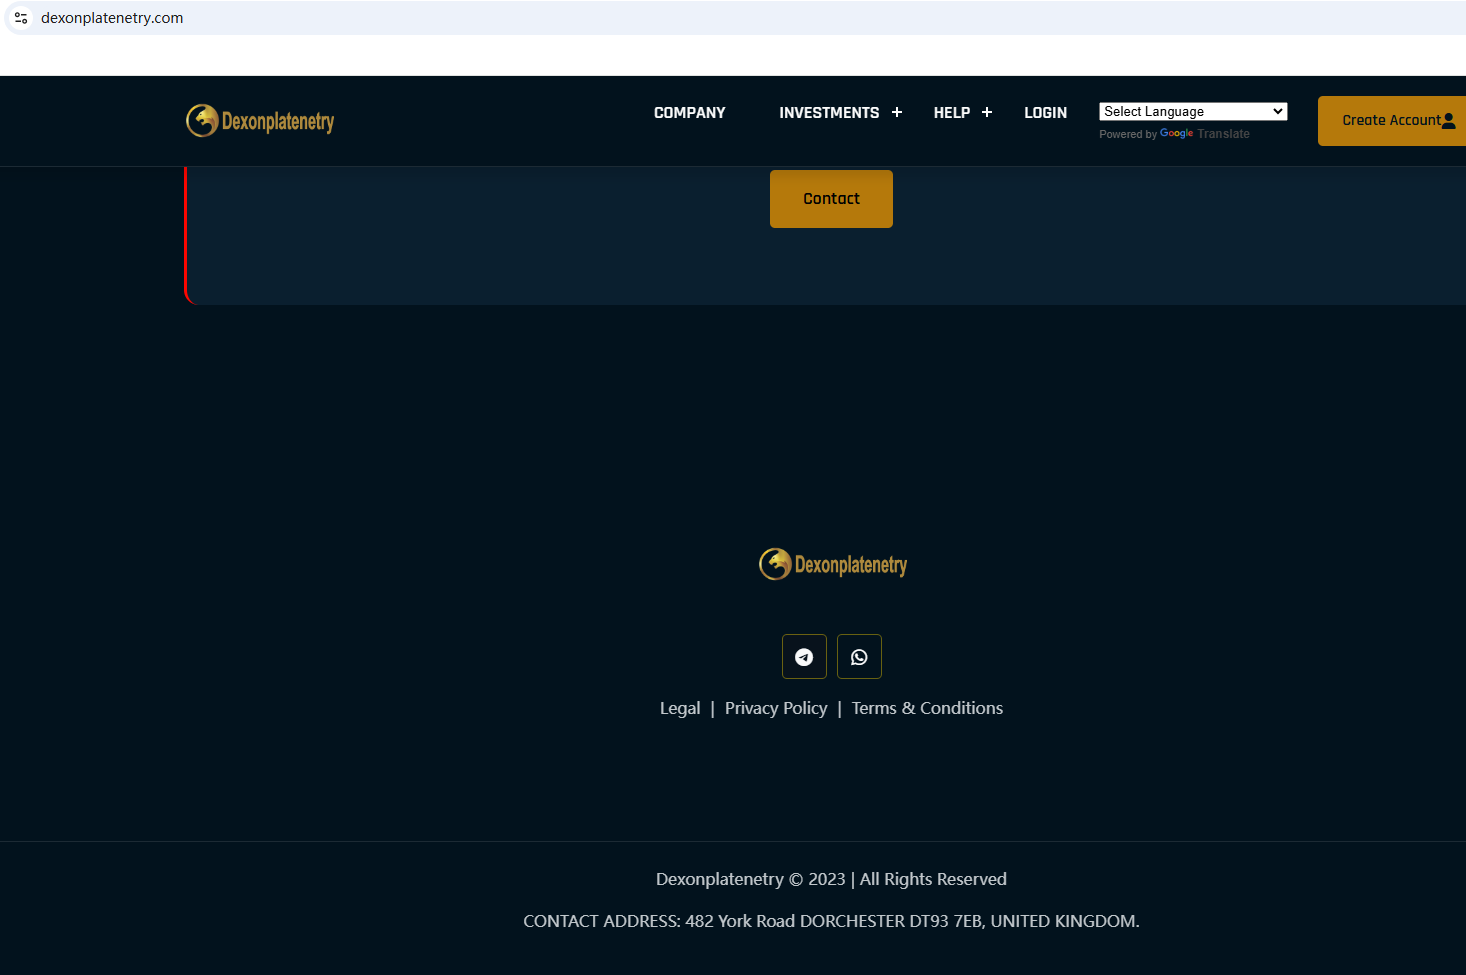Image resolution: width=1466 pixels, height=975 pixels.
Task: Open the Privacy Policy link
Action: 776,708
